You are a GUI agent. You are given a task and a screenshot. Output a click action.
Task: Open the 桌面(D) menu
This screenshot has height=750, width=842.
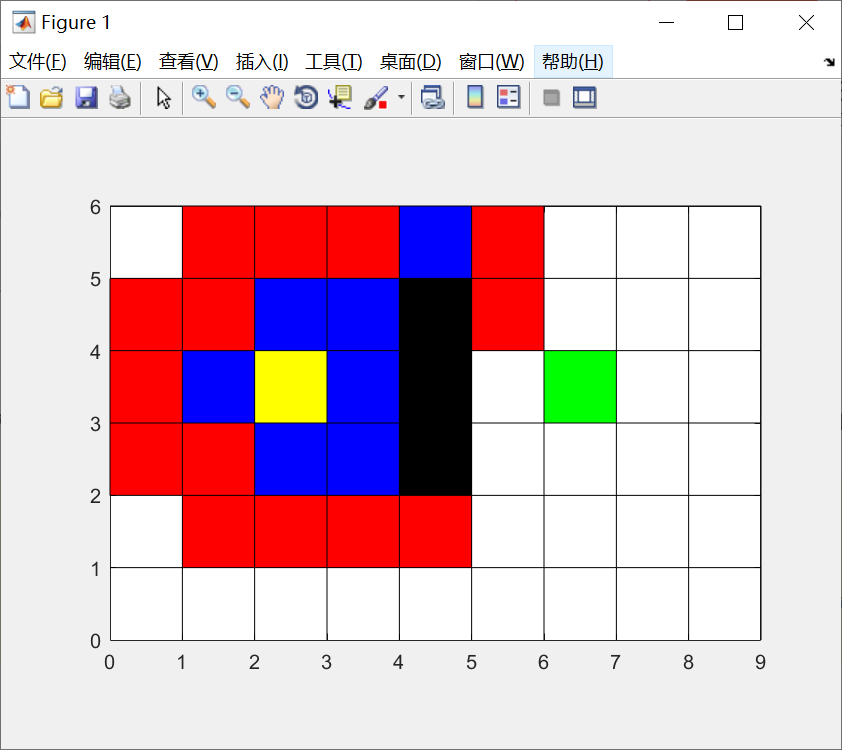click(410, 62)
